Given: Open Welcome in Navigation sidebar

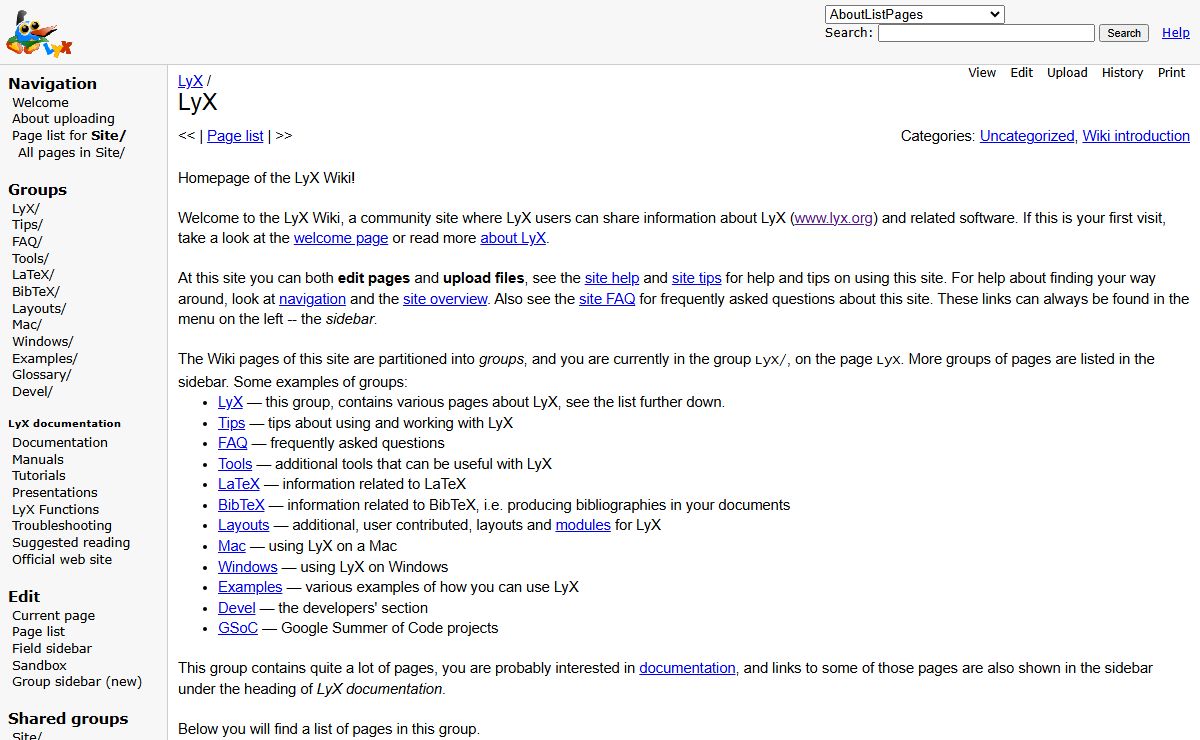Looking at the screenshot, I should tap(40, 102).
